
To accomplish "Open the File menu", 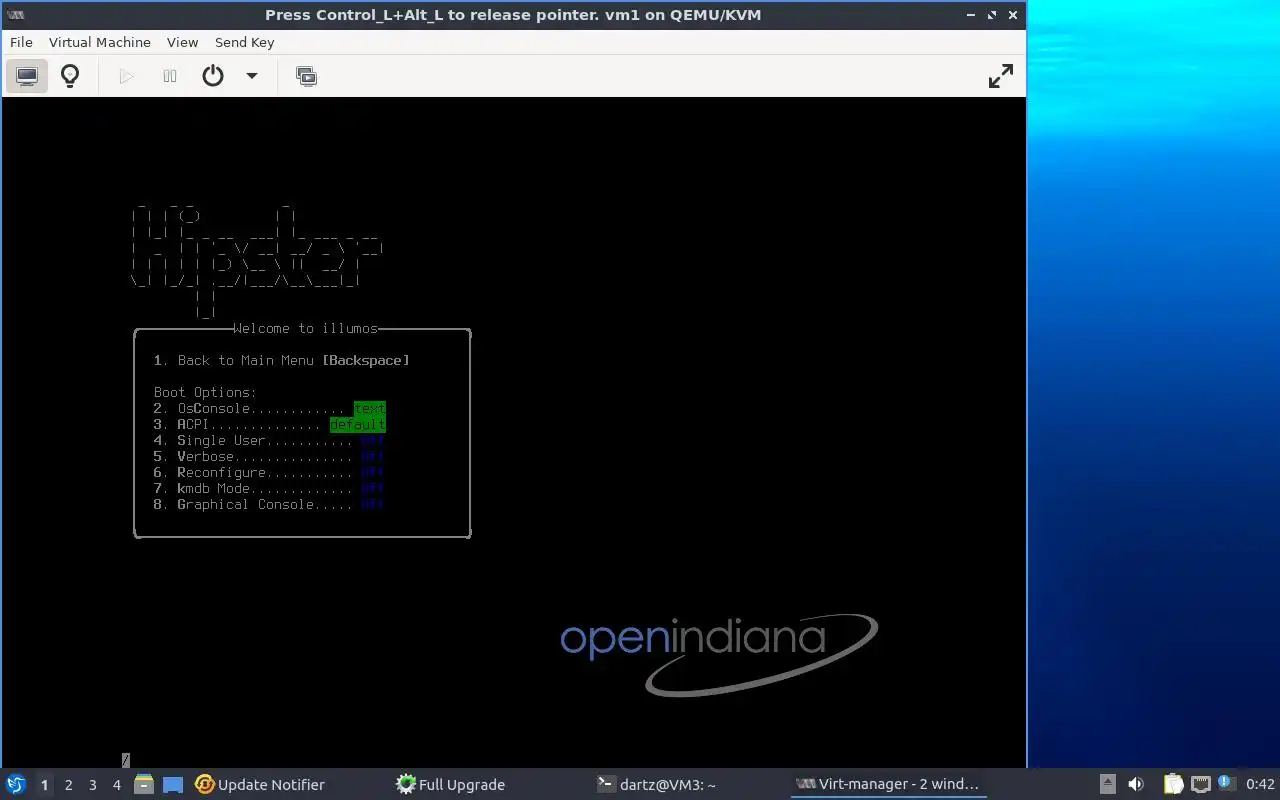I will pos(21,42).
